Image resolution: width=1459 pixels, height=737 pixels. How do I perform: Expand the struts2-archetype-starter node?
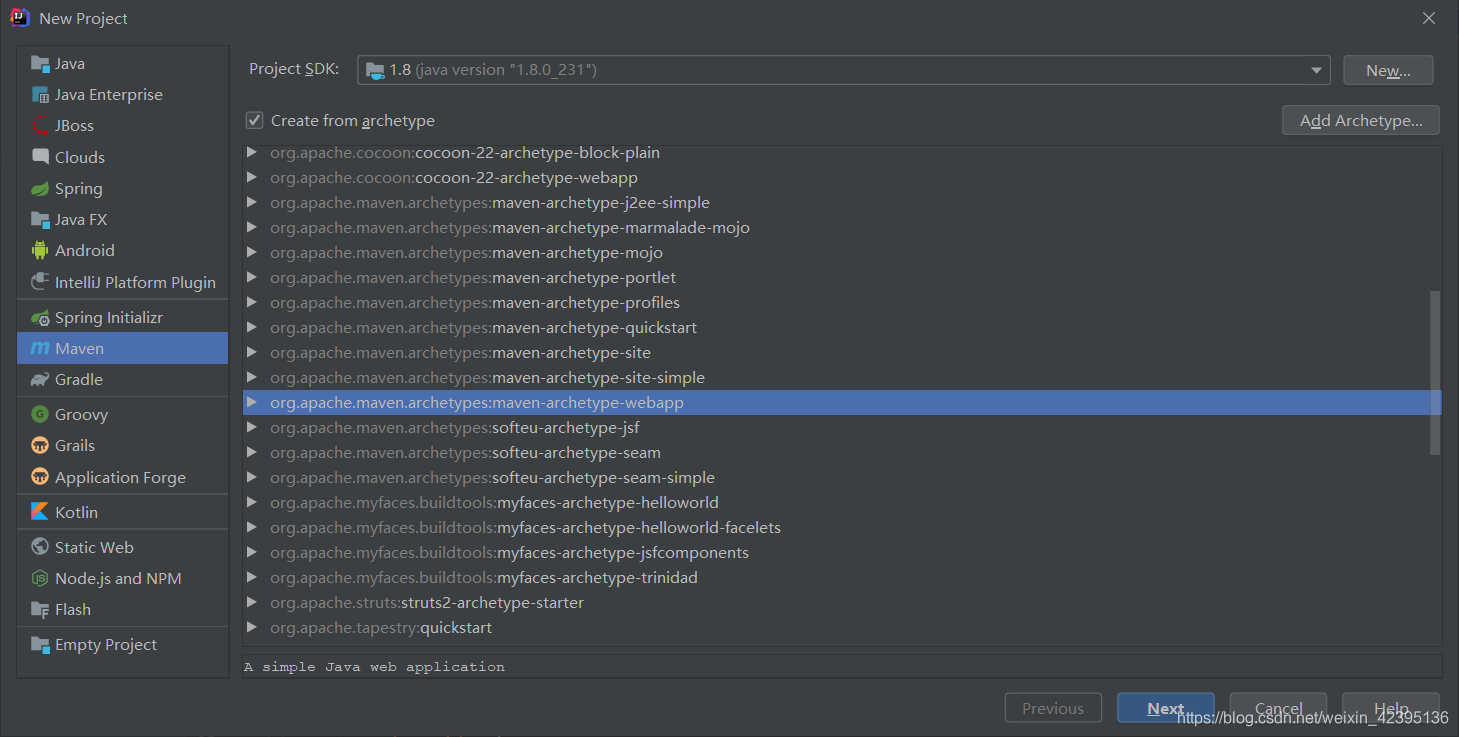252,603
